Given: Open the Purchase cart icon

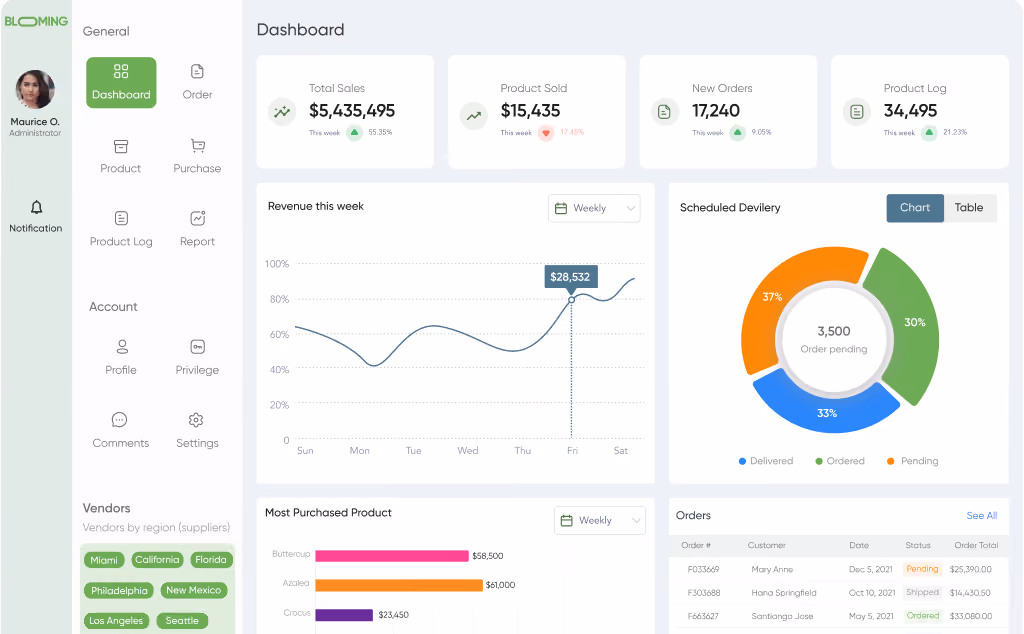Looking at the screenshot, I should pos(198,146).
